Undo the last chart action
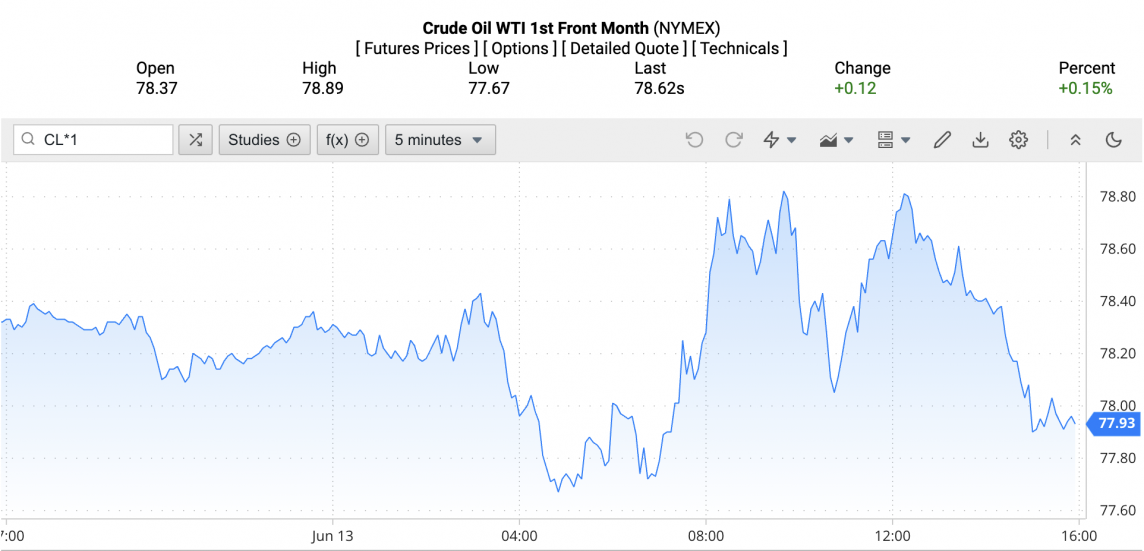The width and height of the screenshot is (1144, 551). (695, 140)
